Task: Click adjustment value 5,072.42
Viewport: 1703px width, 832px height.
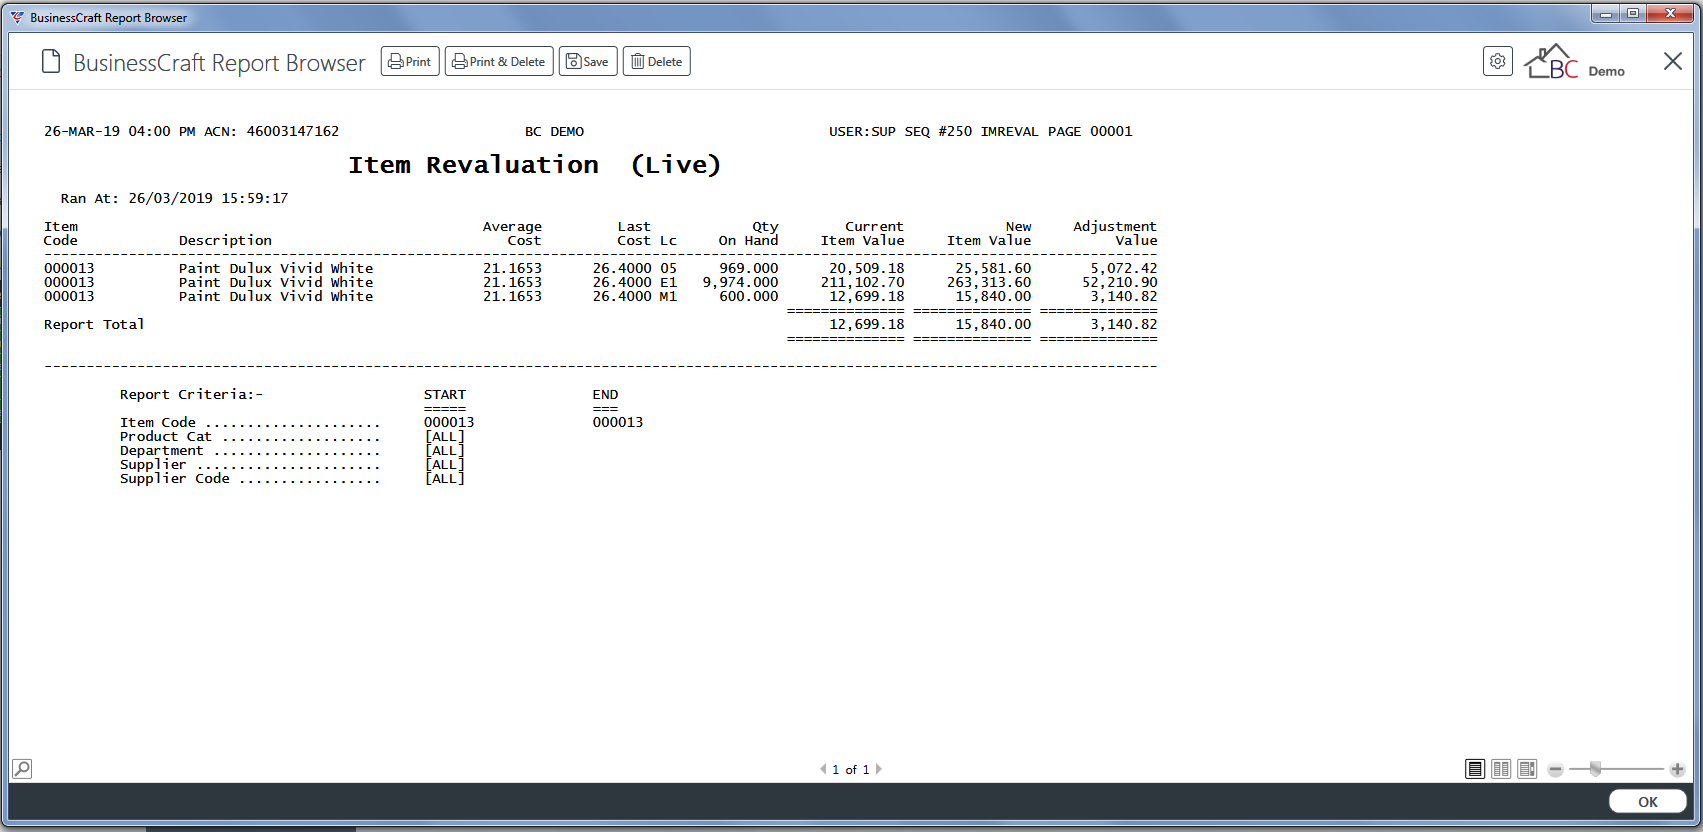Action: [1124, 268]
